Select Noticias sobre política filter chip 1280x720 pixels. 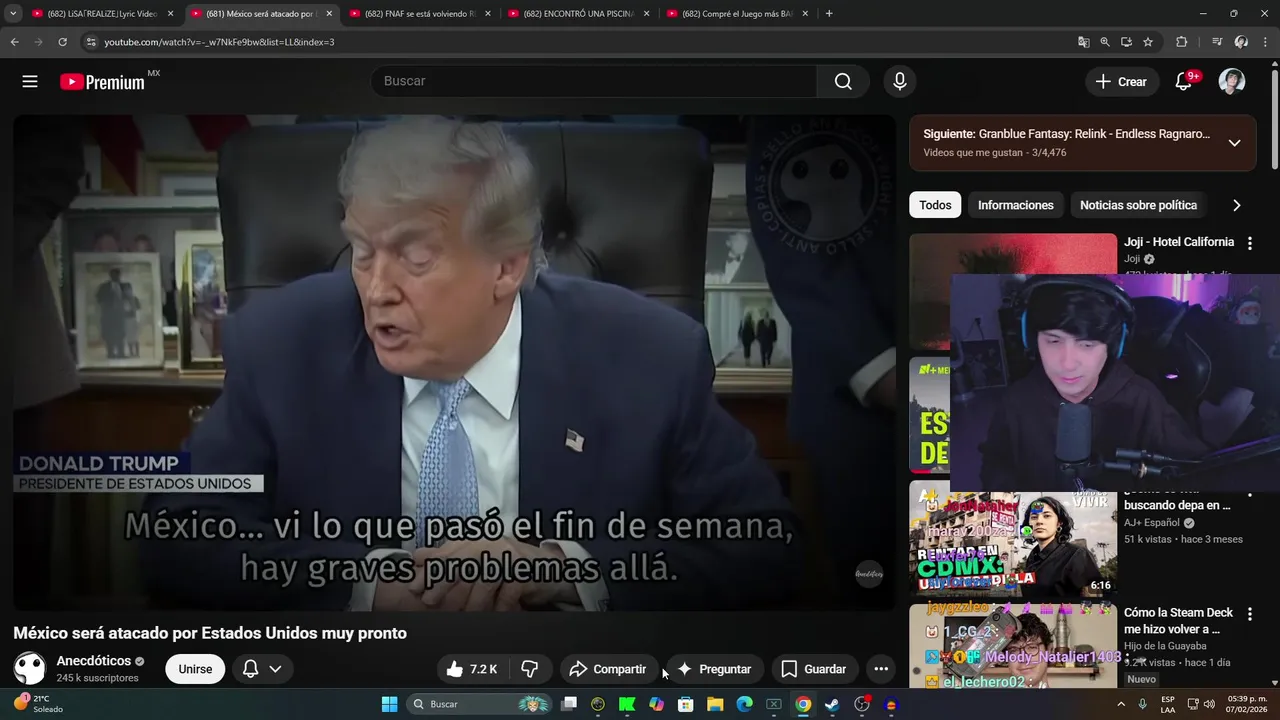pyautogui.click(x=1138, y=205)
